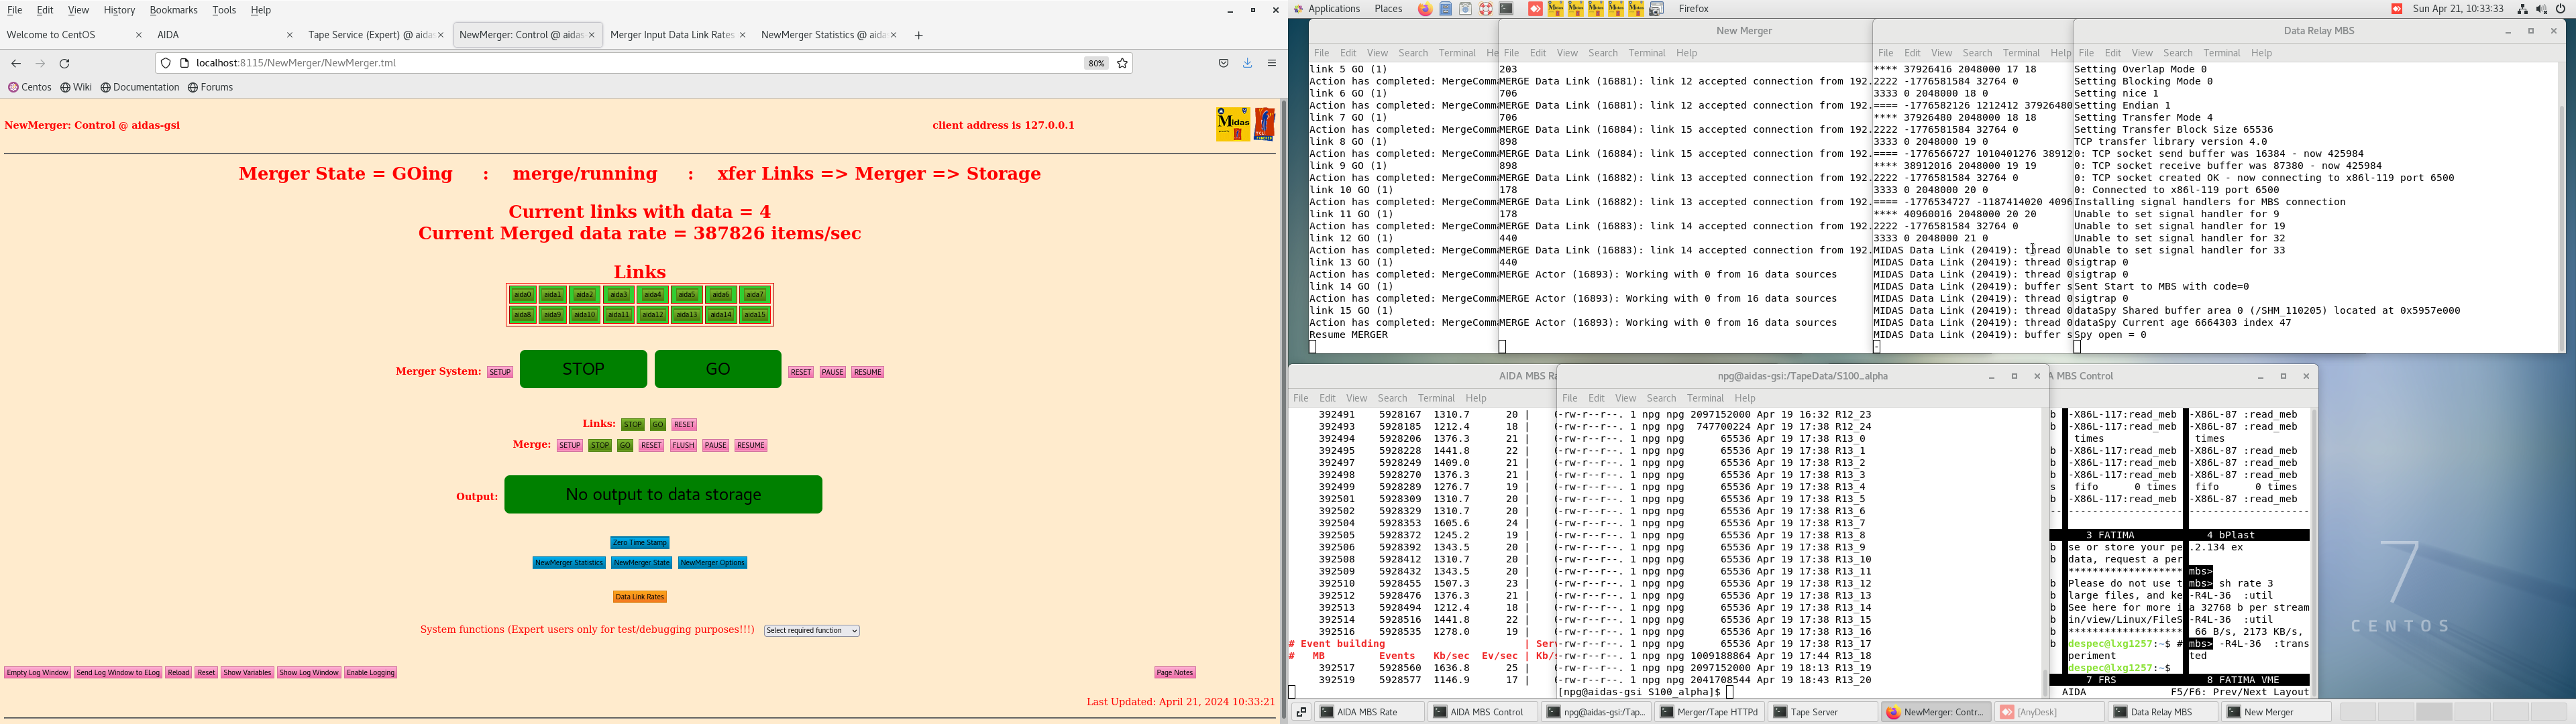This screenshot has height=724, width=2576.
Task: Click the No output to data storage bar
Action: point(663,495)
